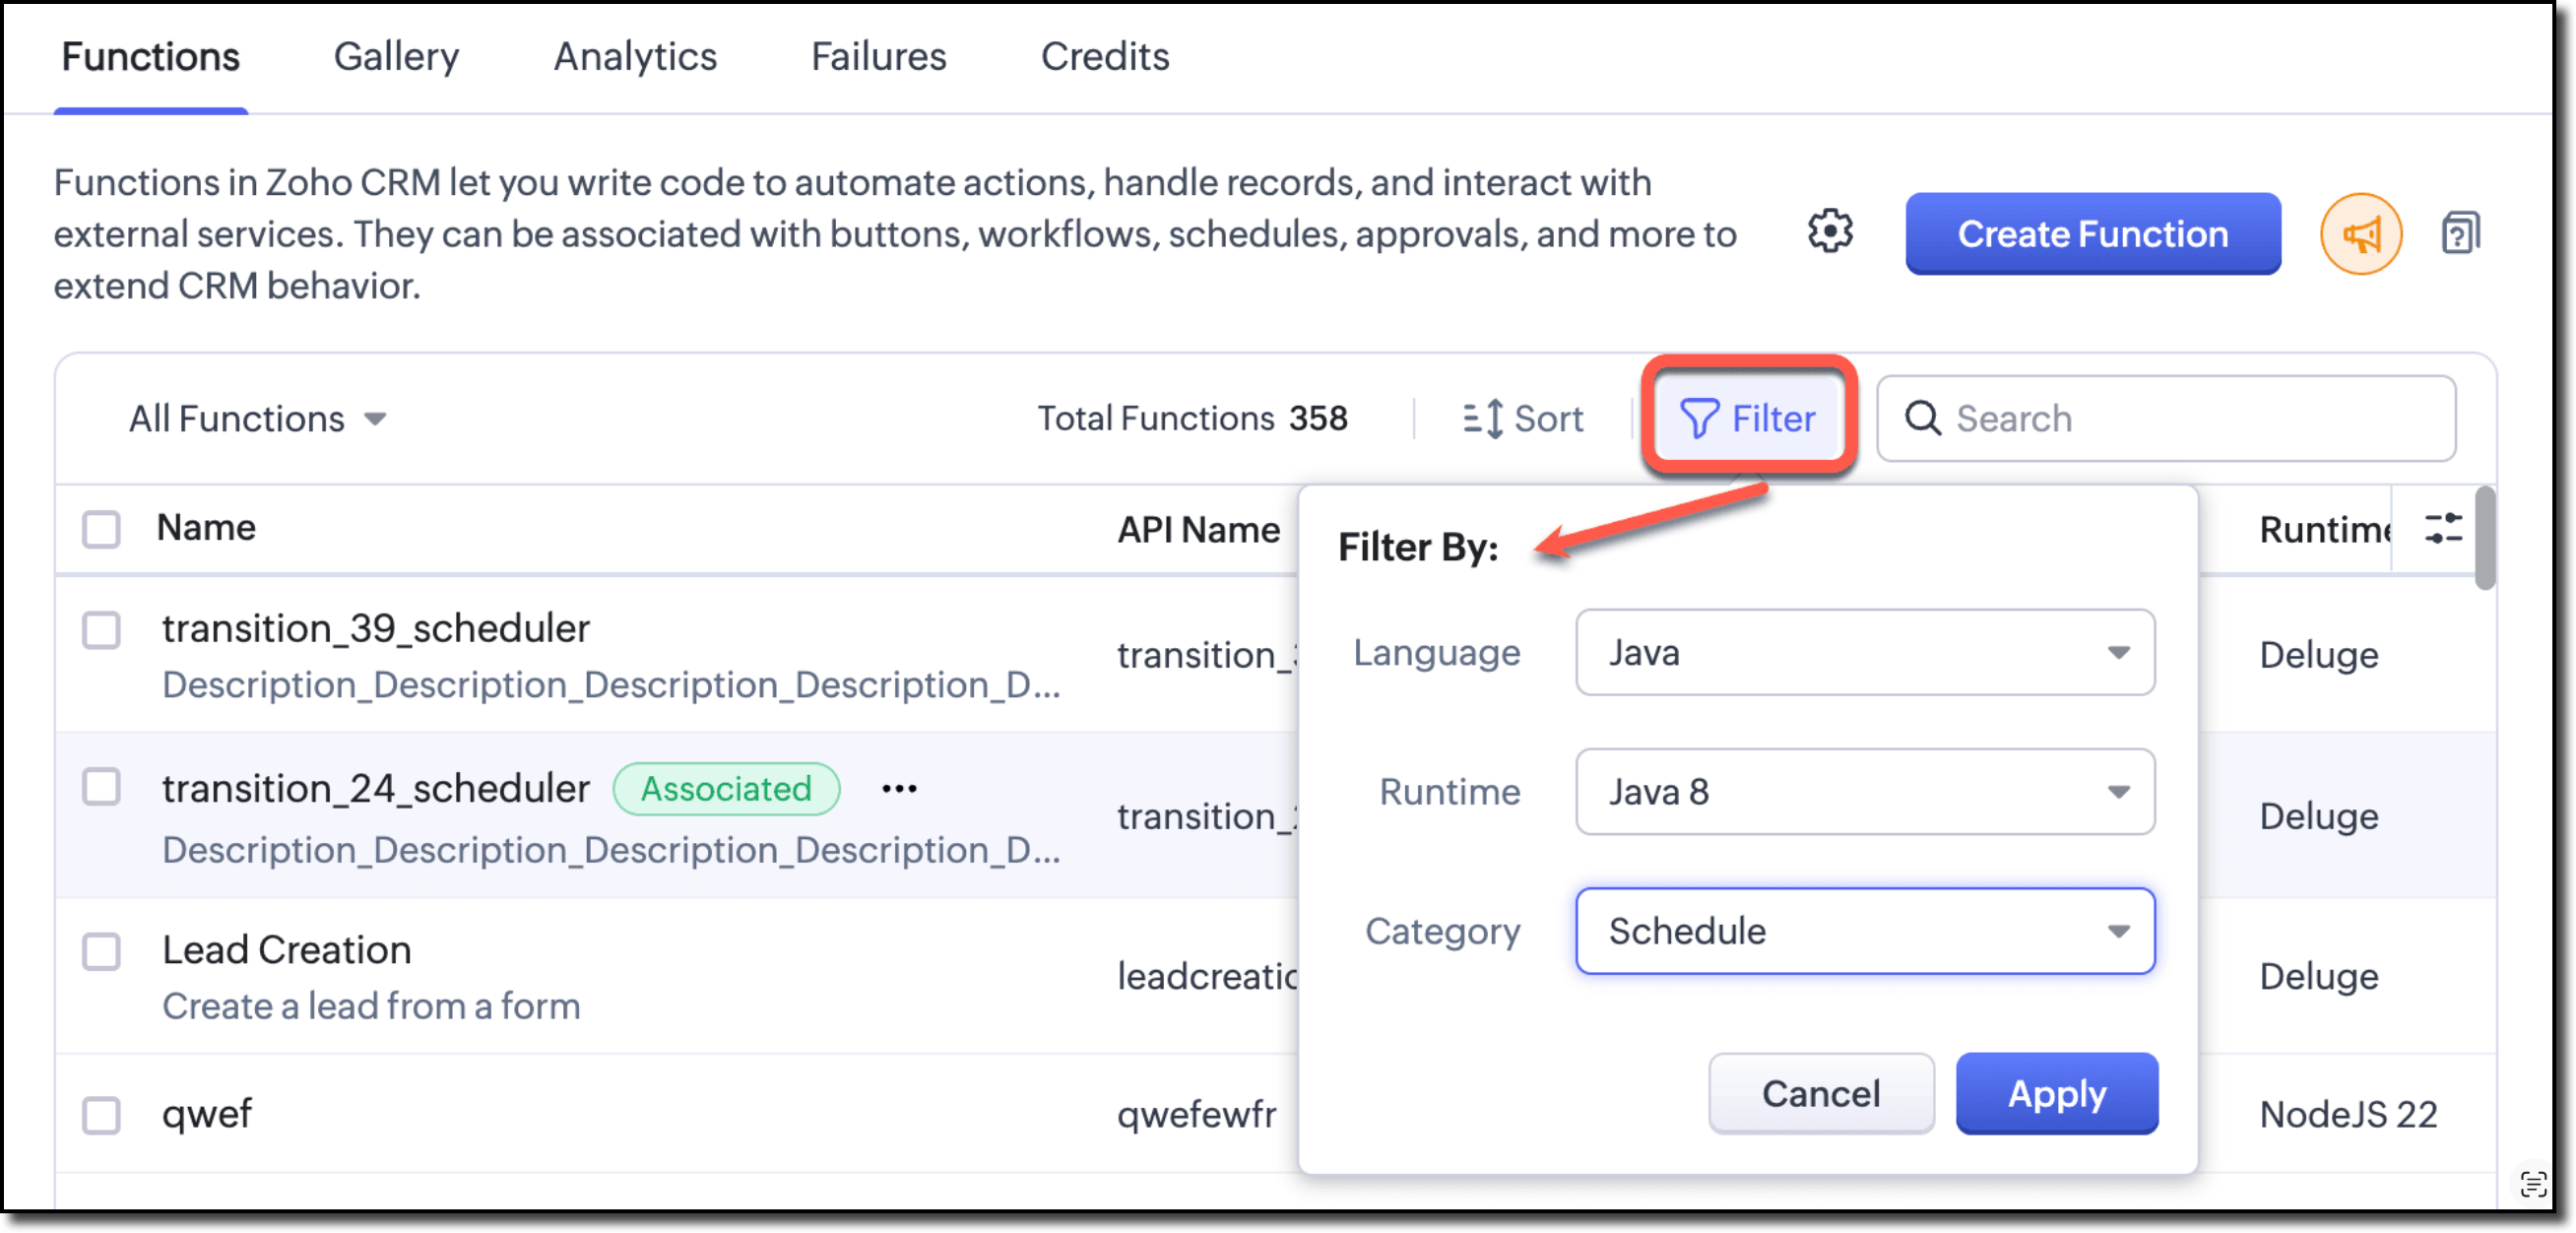Viewport: 2576px width, 1233px height.
Task: Open the Runtime dropdown showing Java 8
Action: click(x=1864, y=791)
